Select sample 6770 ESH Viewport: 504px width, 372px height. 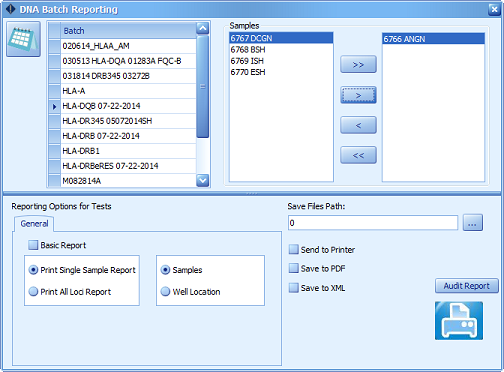(x=281, y=72)
